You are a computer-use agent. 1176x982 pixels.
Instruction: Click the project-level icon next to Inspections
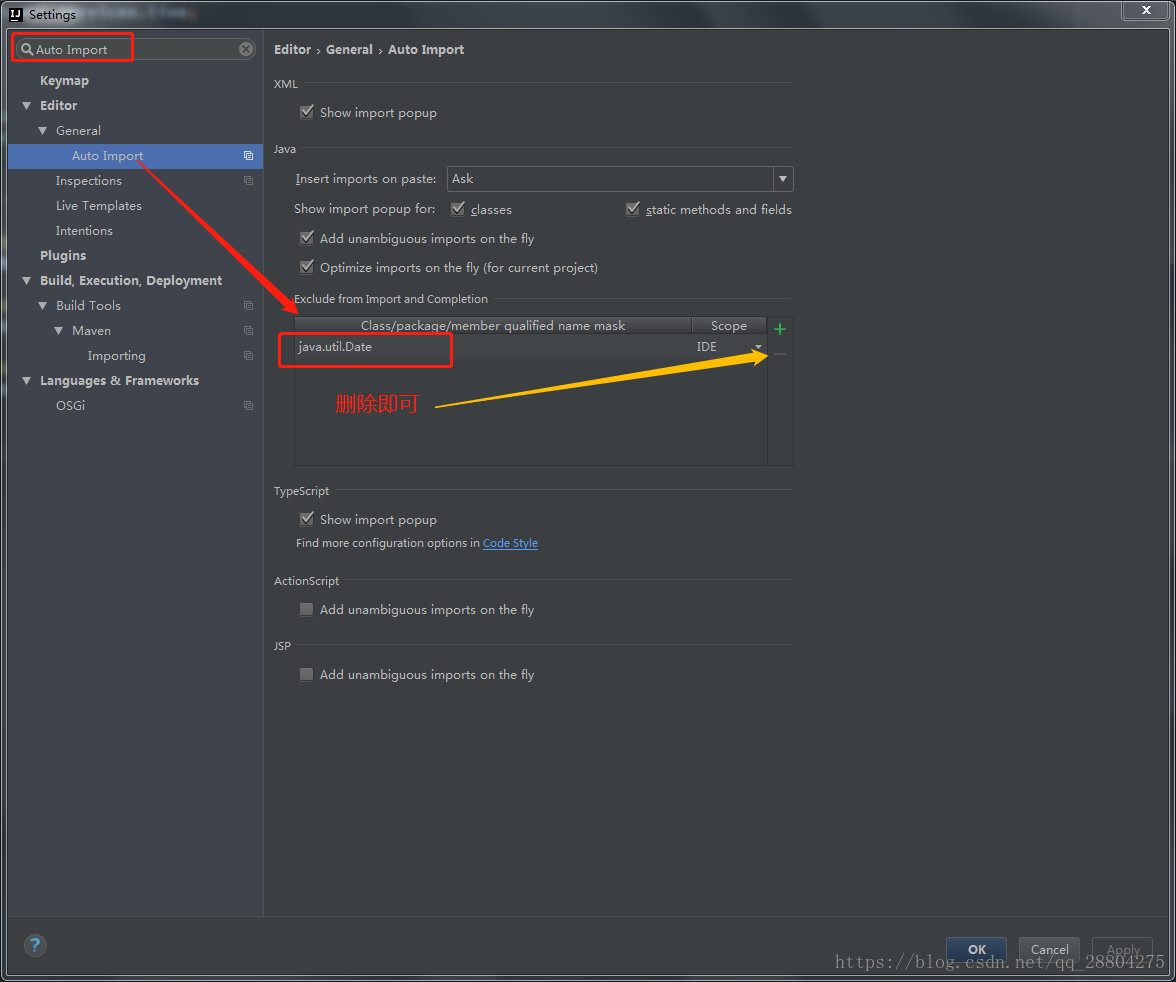tap(248, 181)
